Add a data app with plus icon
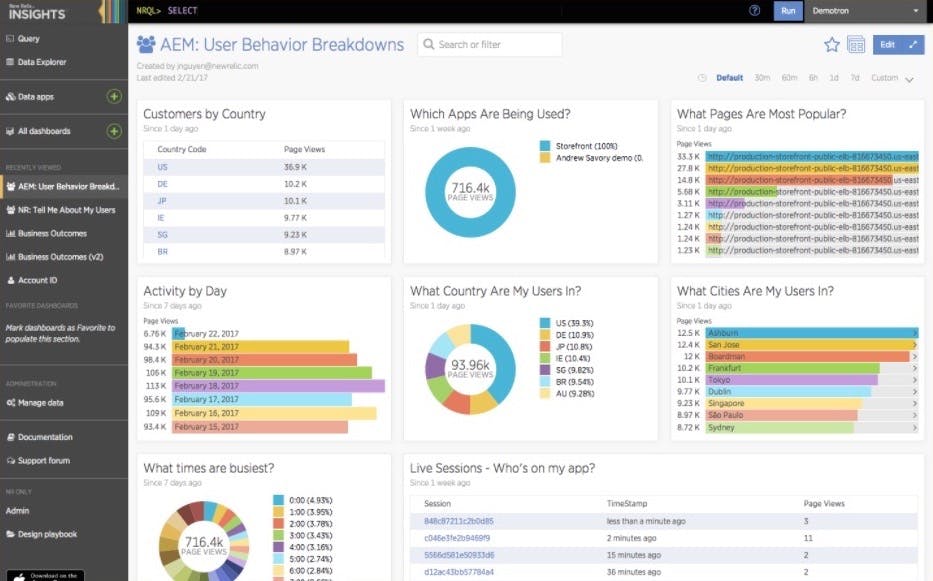 [114, 96]
